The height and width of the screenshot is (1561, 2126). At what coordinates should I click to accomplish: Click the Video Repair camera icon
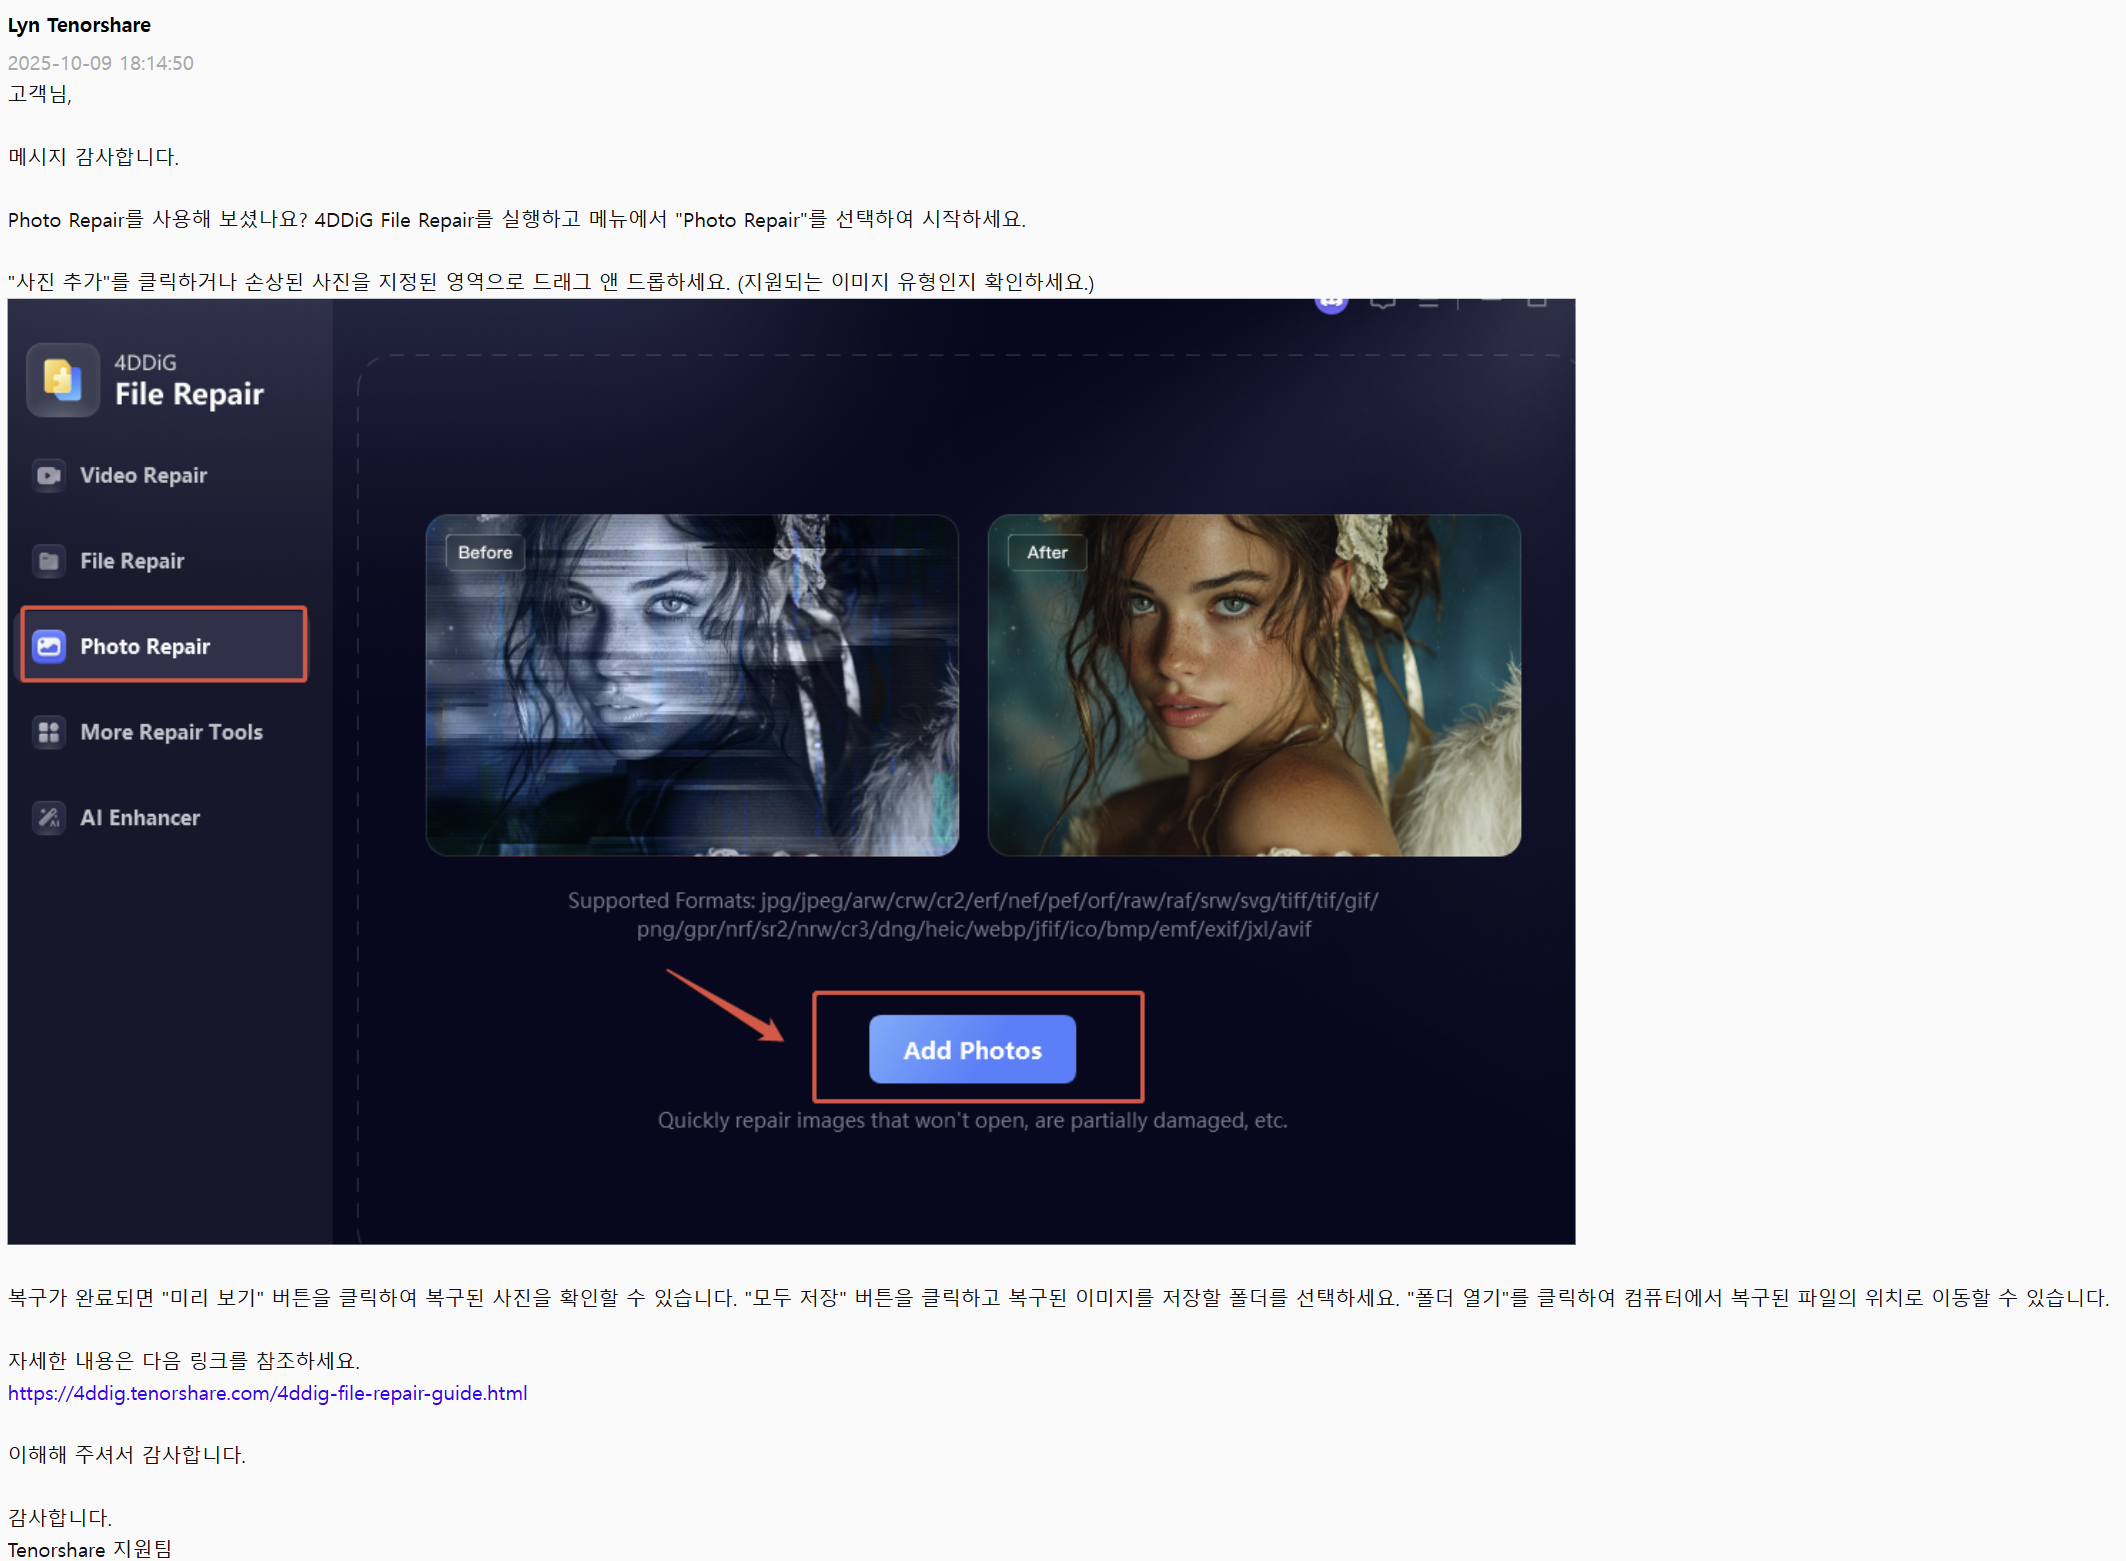point(49,475)
